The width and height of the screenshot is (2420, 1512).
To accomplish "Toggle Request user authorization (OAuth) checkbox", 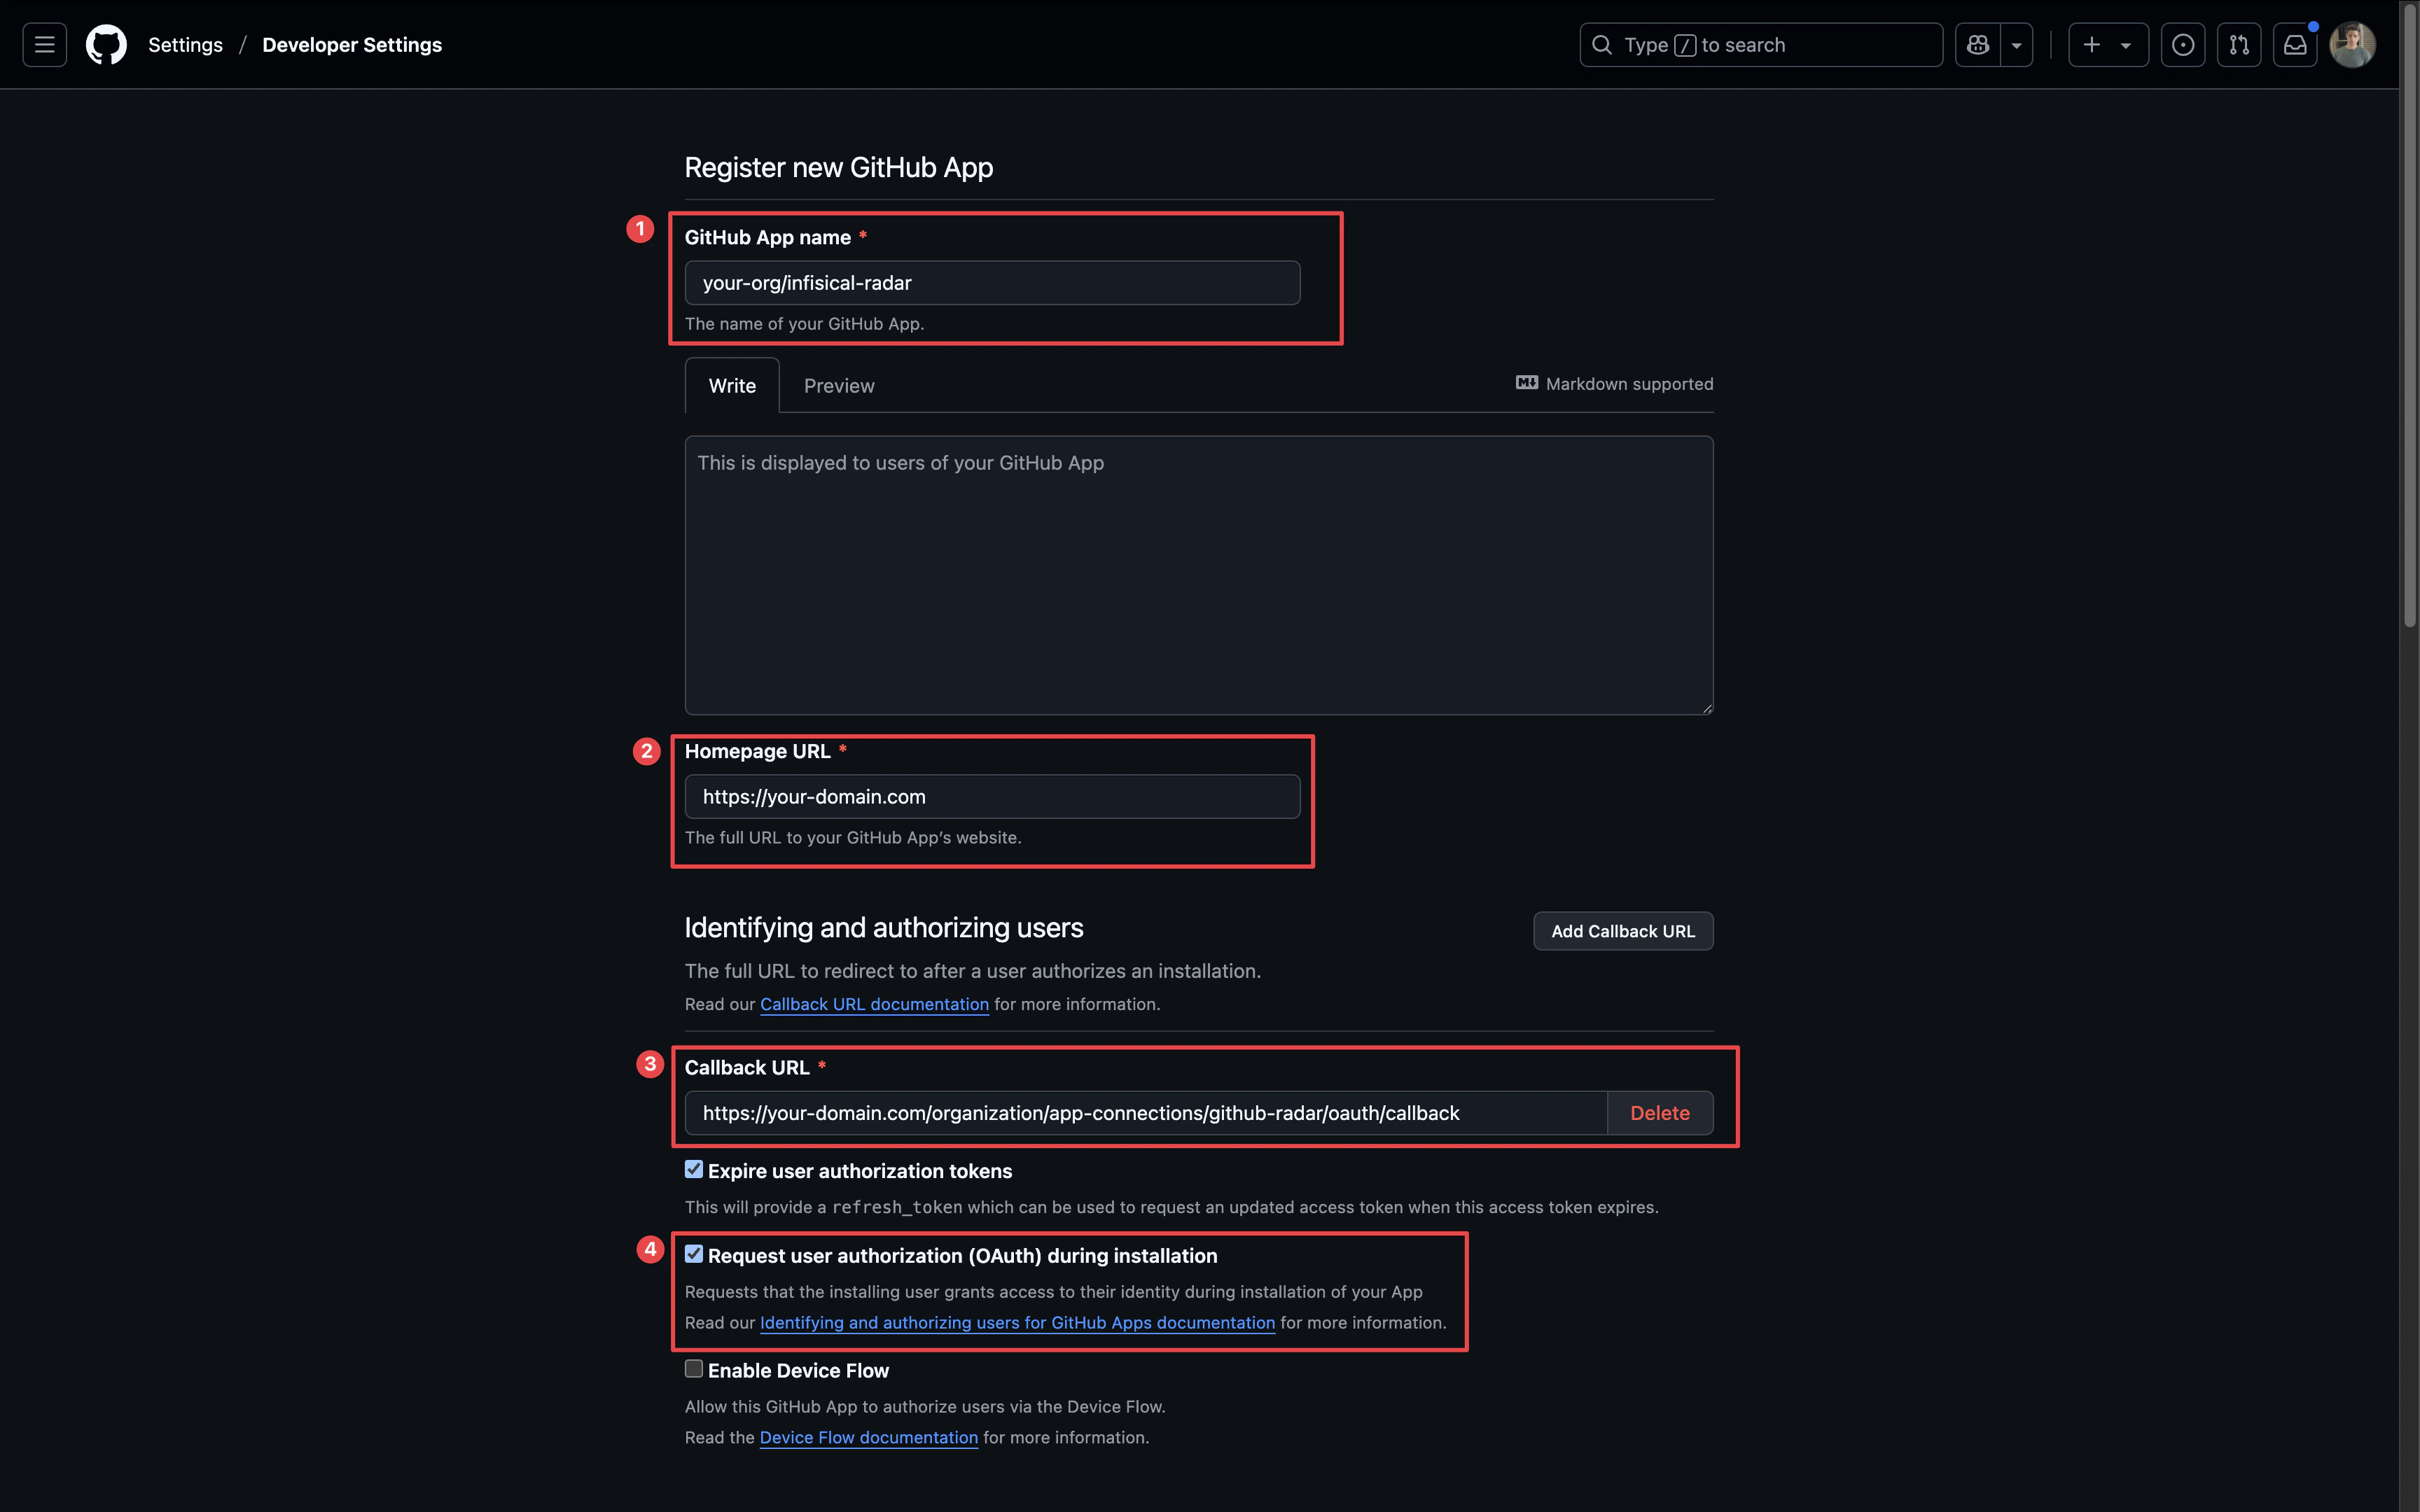I will 694,1254.
